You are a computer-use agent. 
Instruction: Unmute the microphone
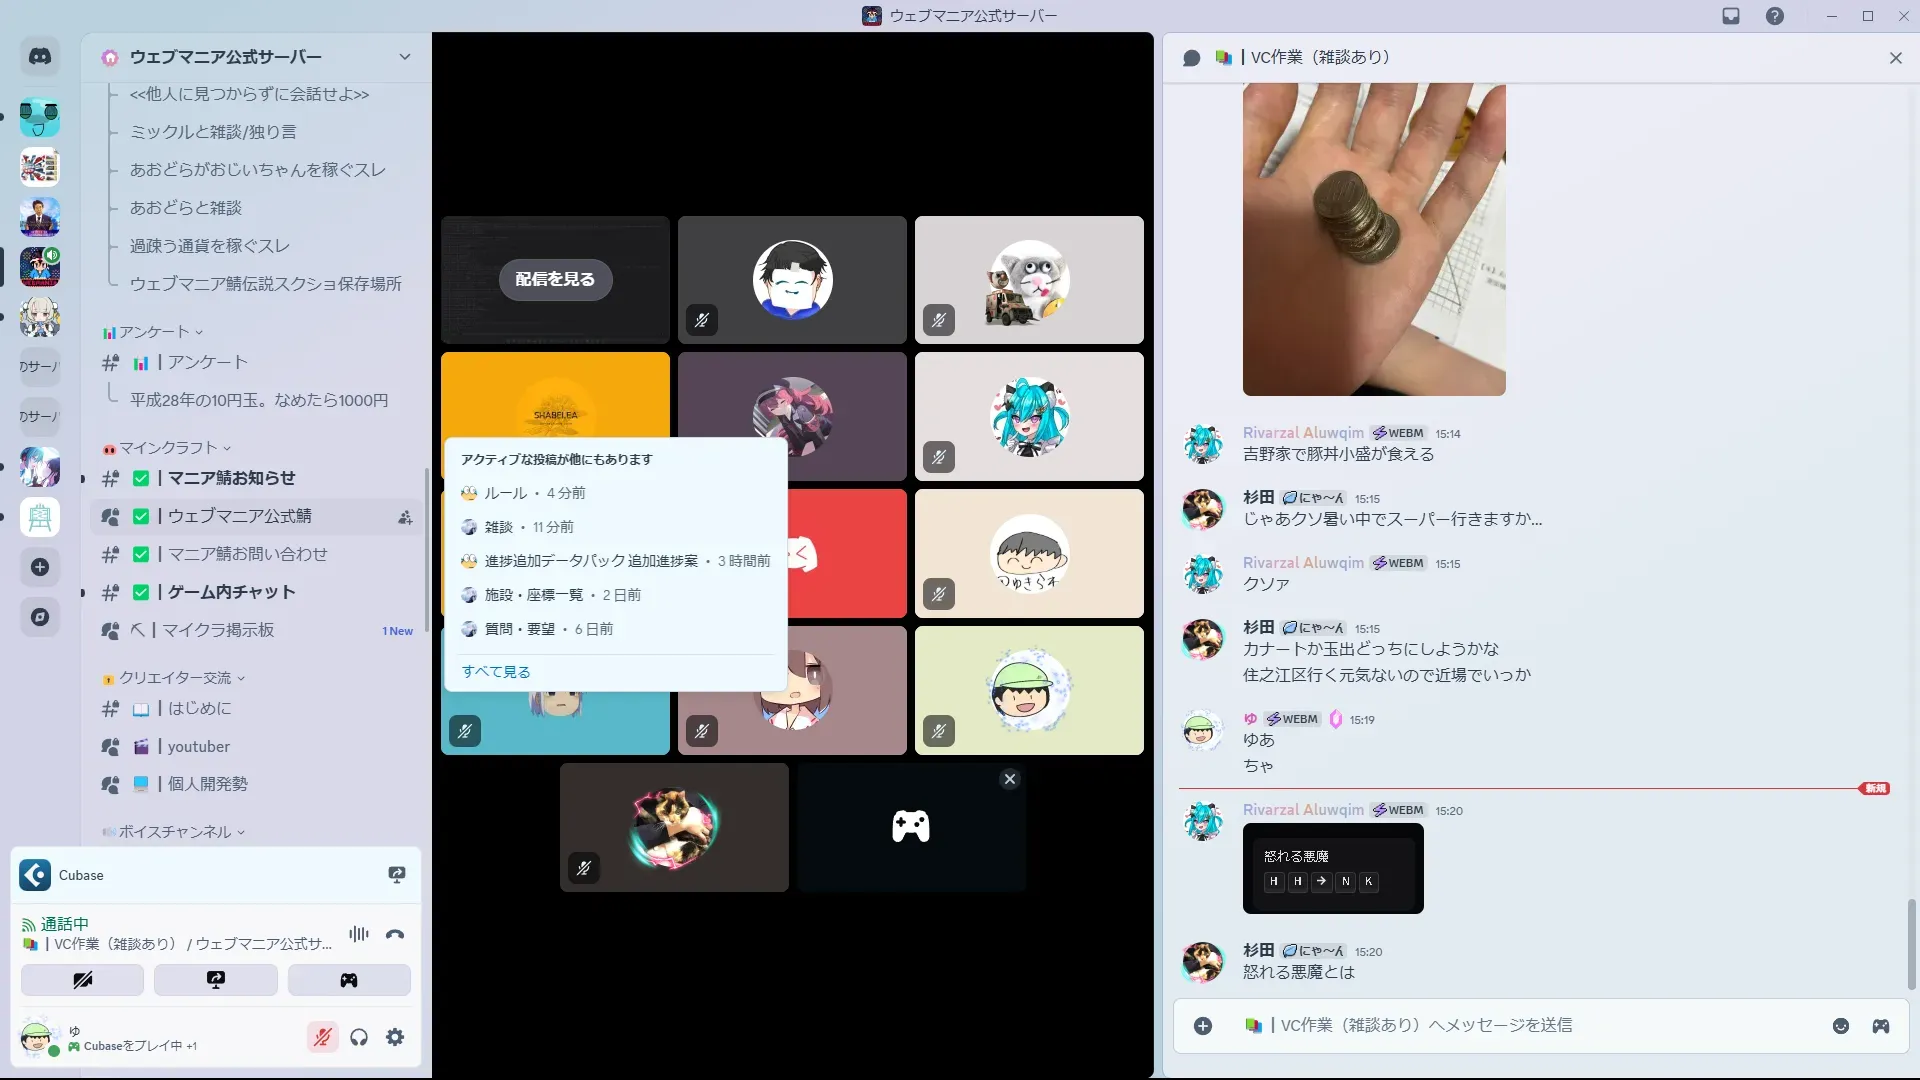coord(322,1037)
